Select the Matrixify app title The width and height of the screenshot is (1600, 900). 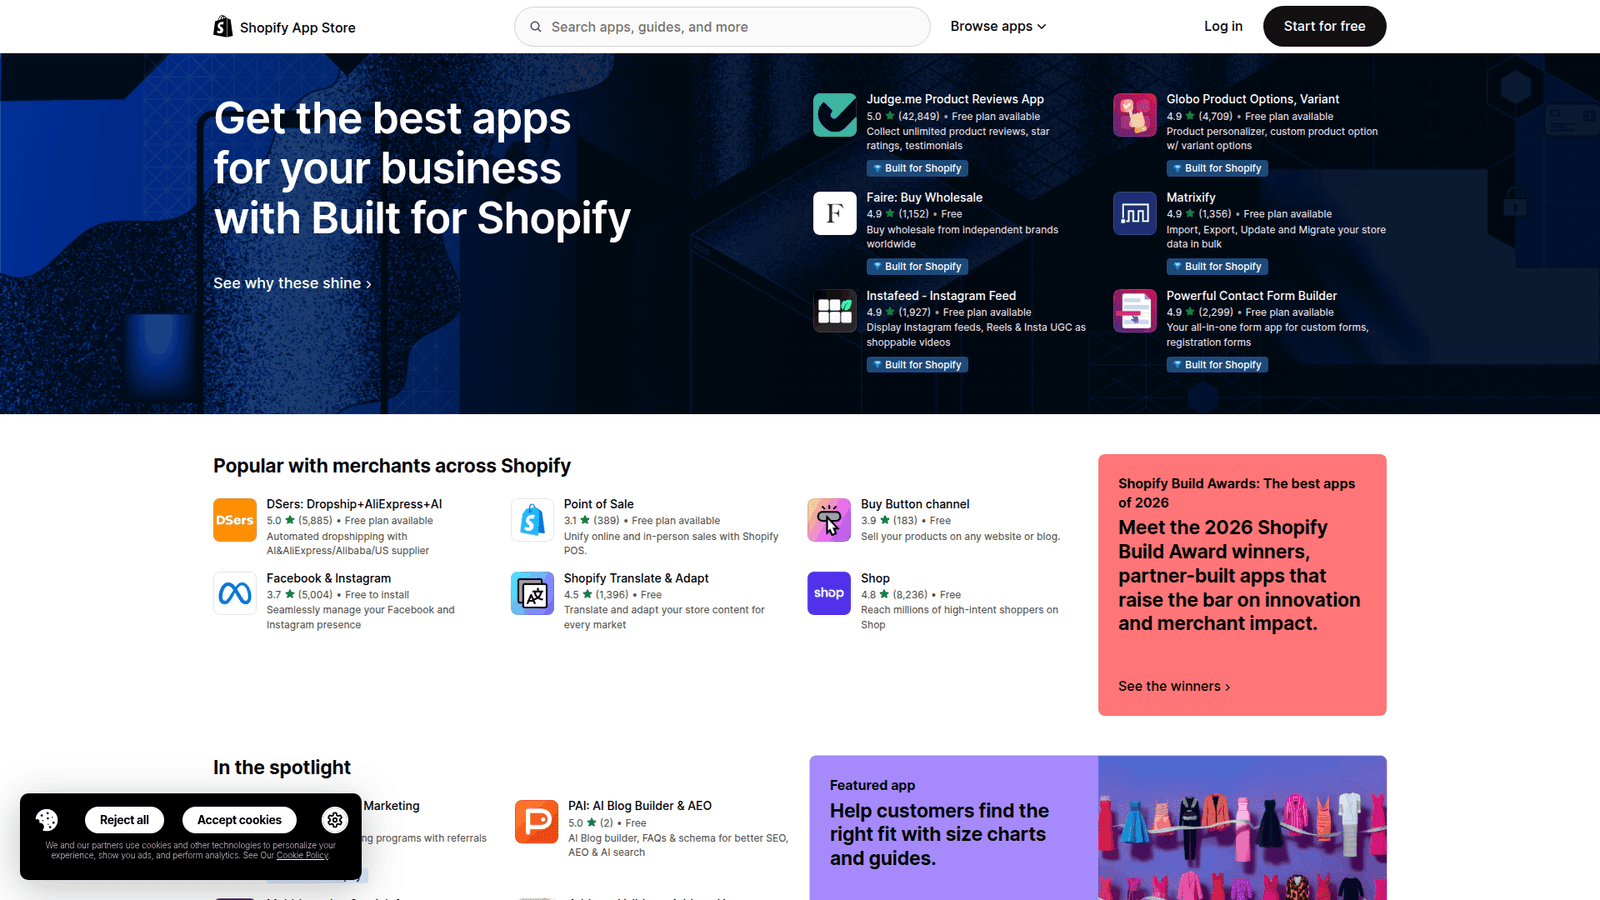coord(1191,197)
